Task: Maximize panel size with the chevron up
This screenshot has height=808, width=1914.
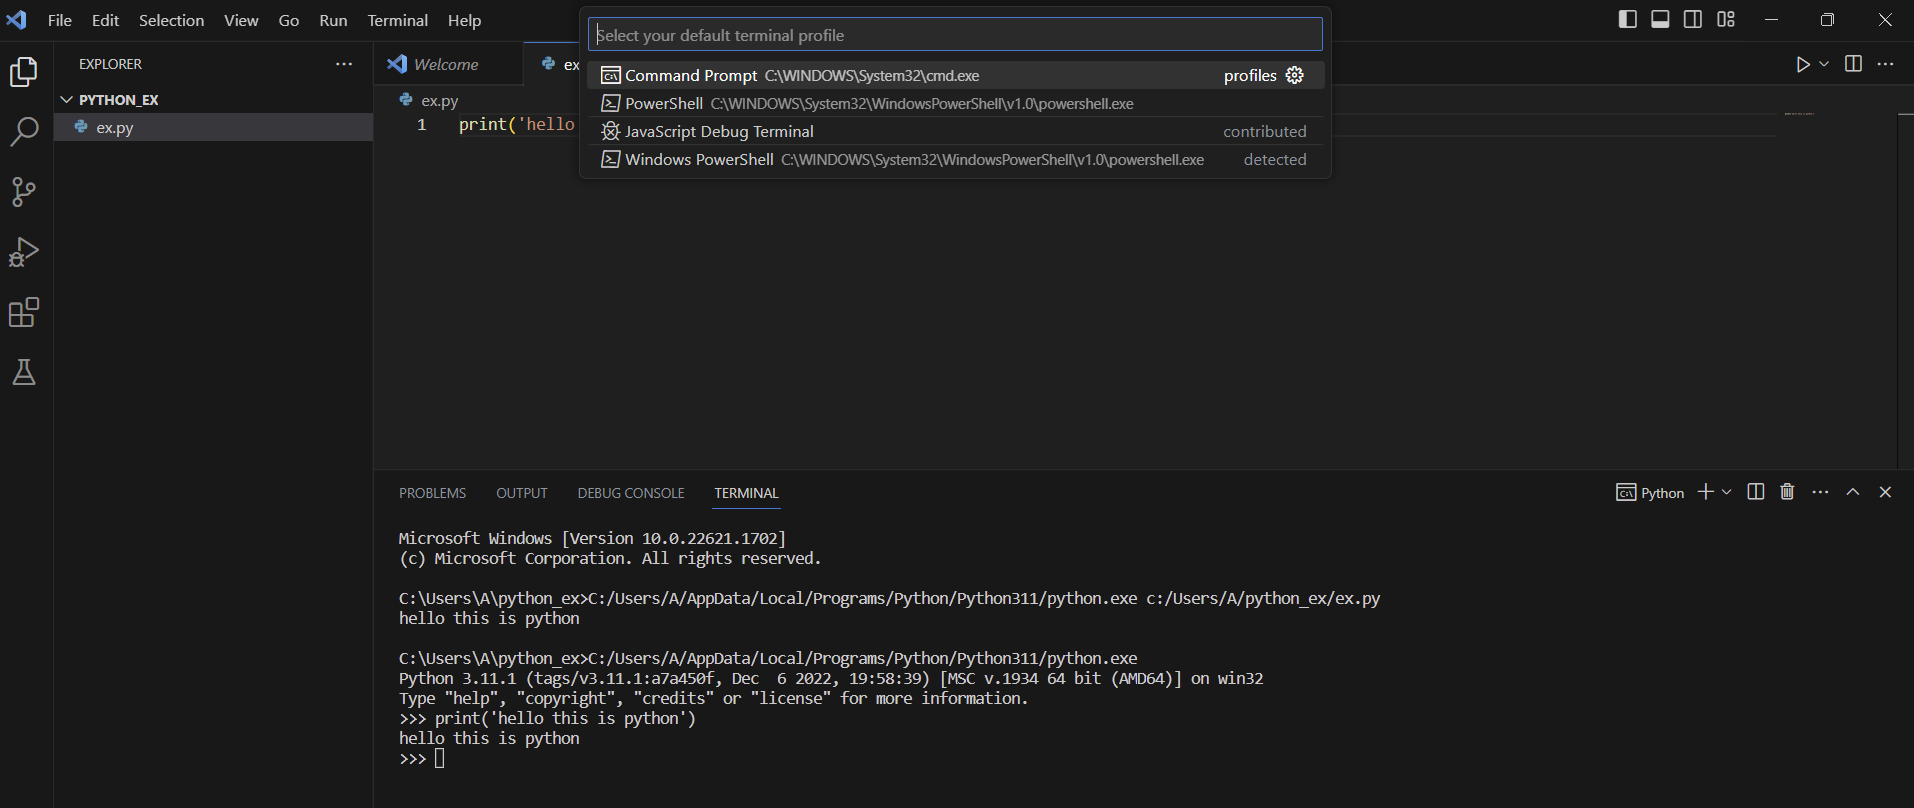Action: pos(1853,492)
